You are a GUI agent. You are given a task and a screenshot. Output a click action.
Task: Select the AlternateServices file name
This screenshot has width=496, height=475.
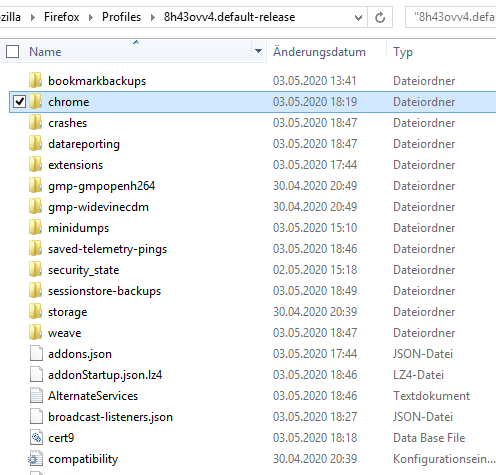pyautogui.click(x=93, y=396)
